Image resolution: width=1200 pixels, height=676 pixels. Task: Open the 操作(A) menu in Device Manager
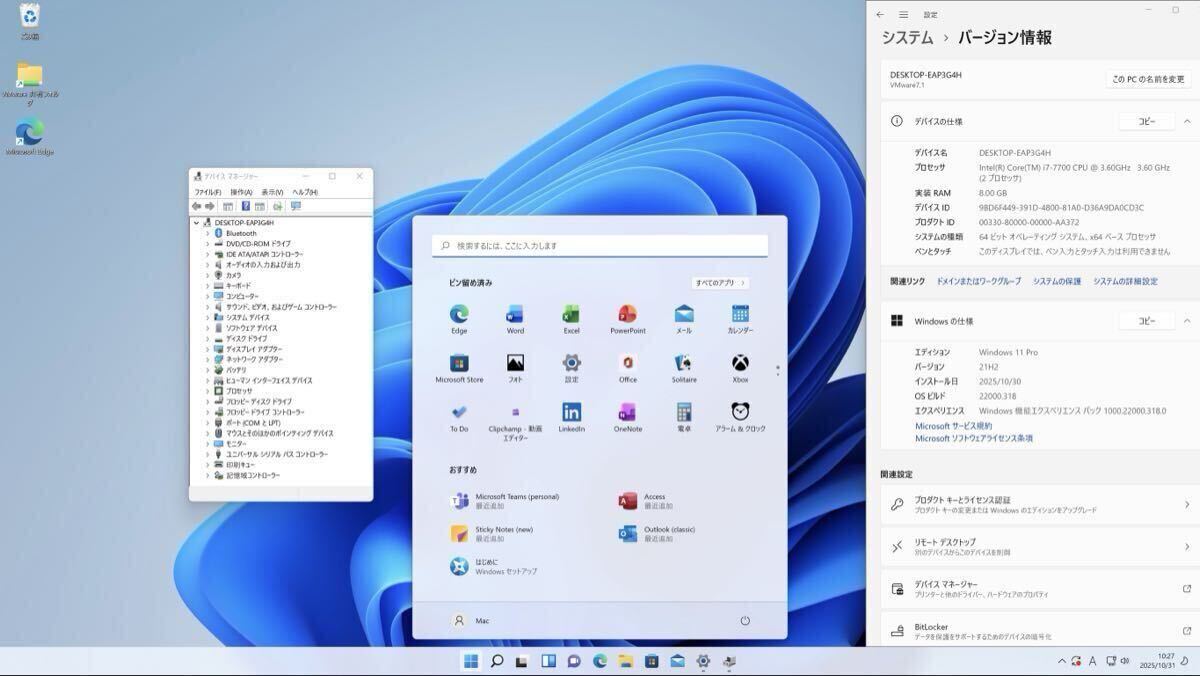[241, 192]
